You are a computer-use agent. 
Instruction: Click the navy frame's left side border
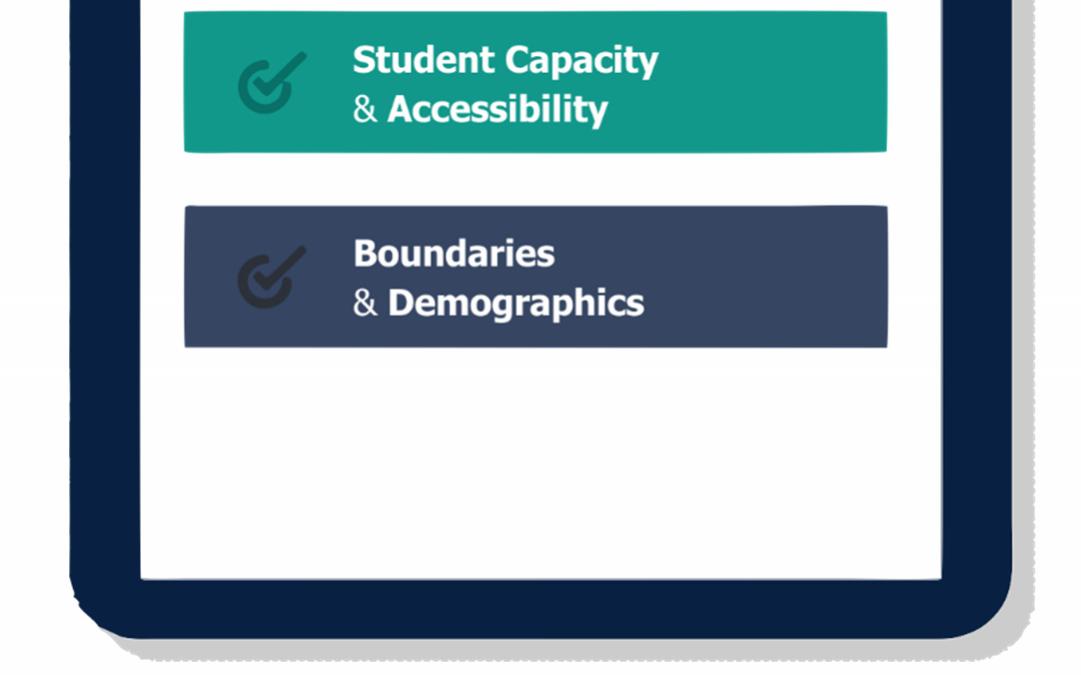(x=105, y=300)
